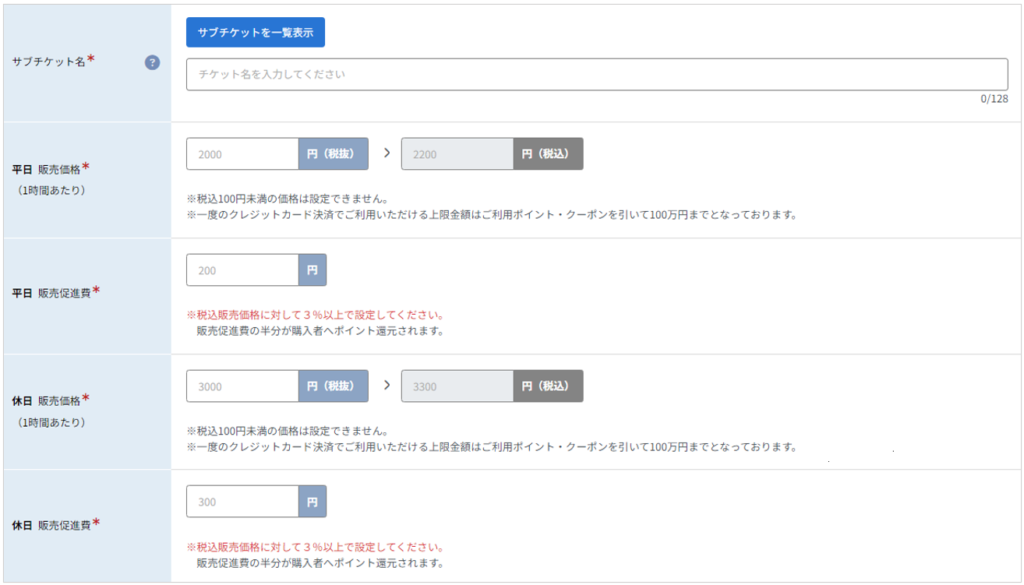Viewport: 1024px width, 585px height.
Task: Click the （1時間あたり） text under 休日 販売価格
Action: click(x=52, y=422)
